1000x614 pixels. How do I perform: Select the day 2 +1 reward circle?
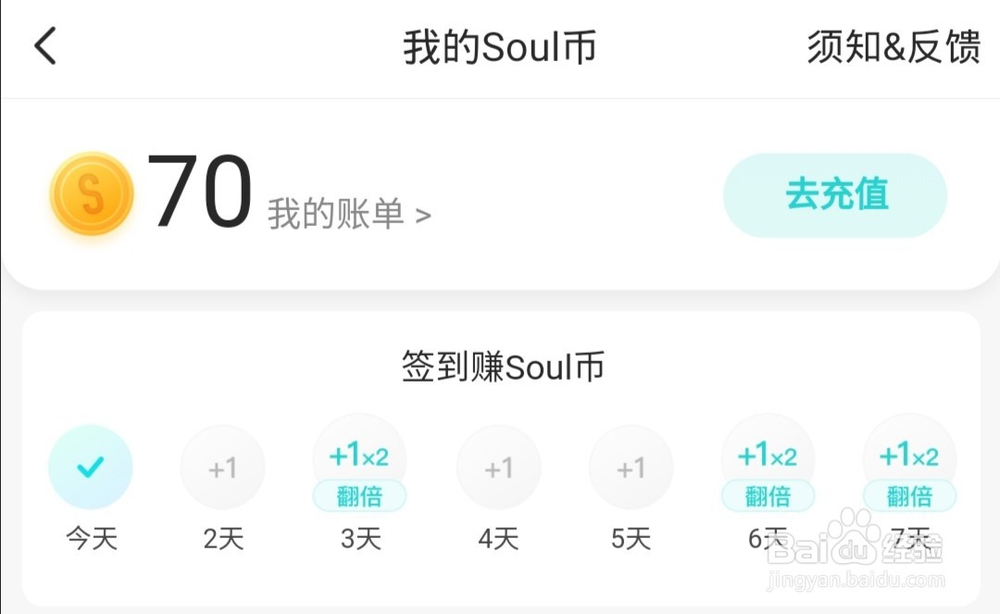coord(223,467)
